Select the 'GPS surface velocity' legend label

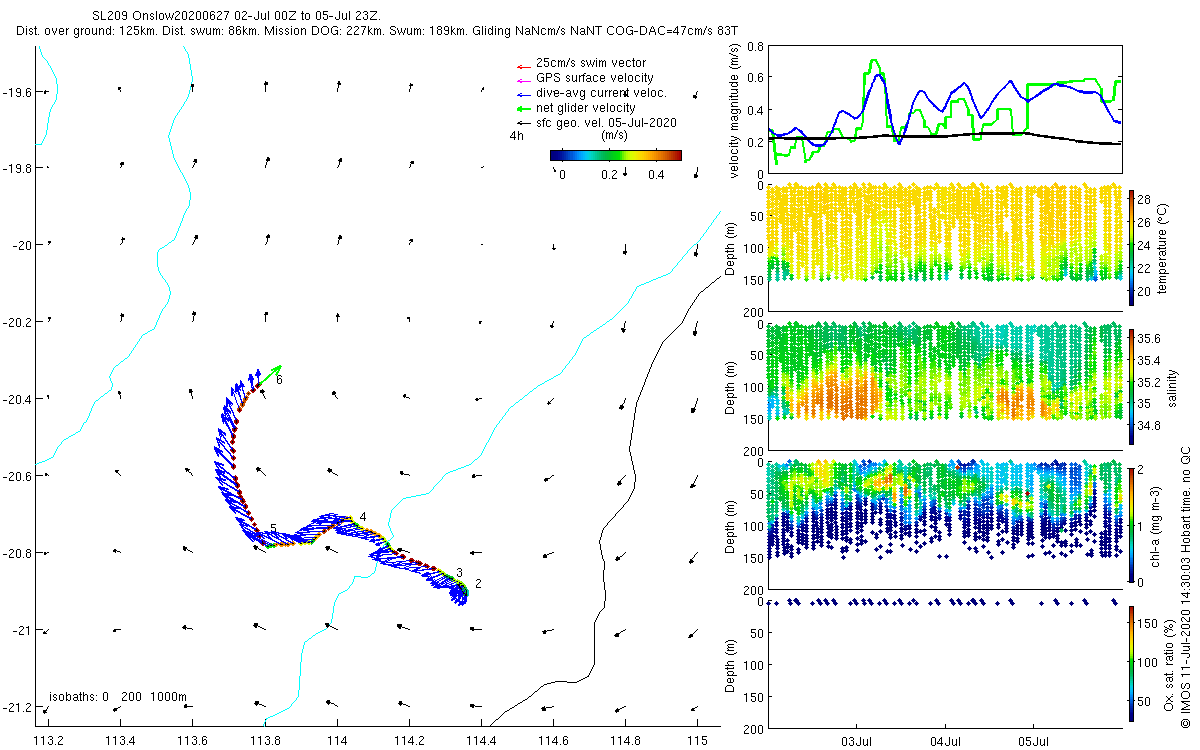[595, 78]
